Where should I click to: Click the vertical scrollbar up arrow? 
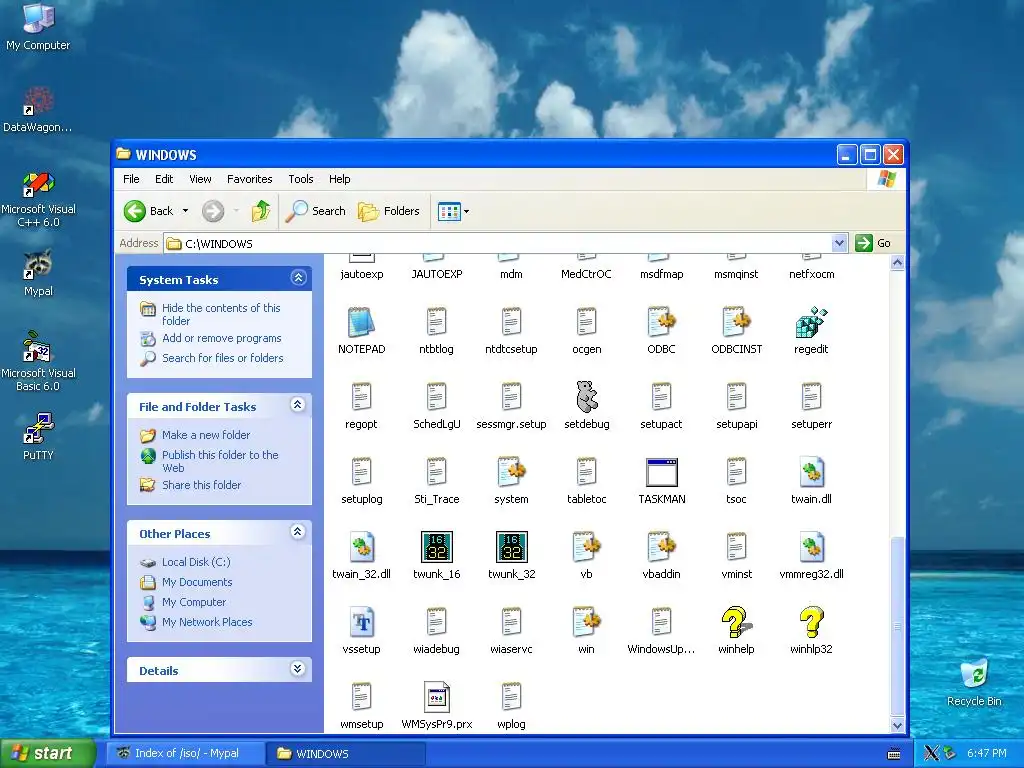897,263
